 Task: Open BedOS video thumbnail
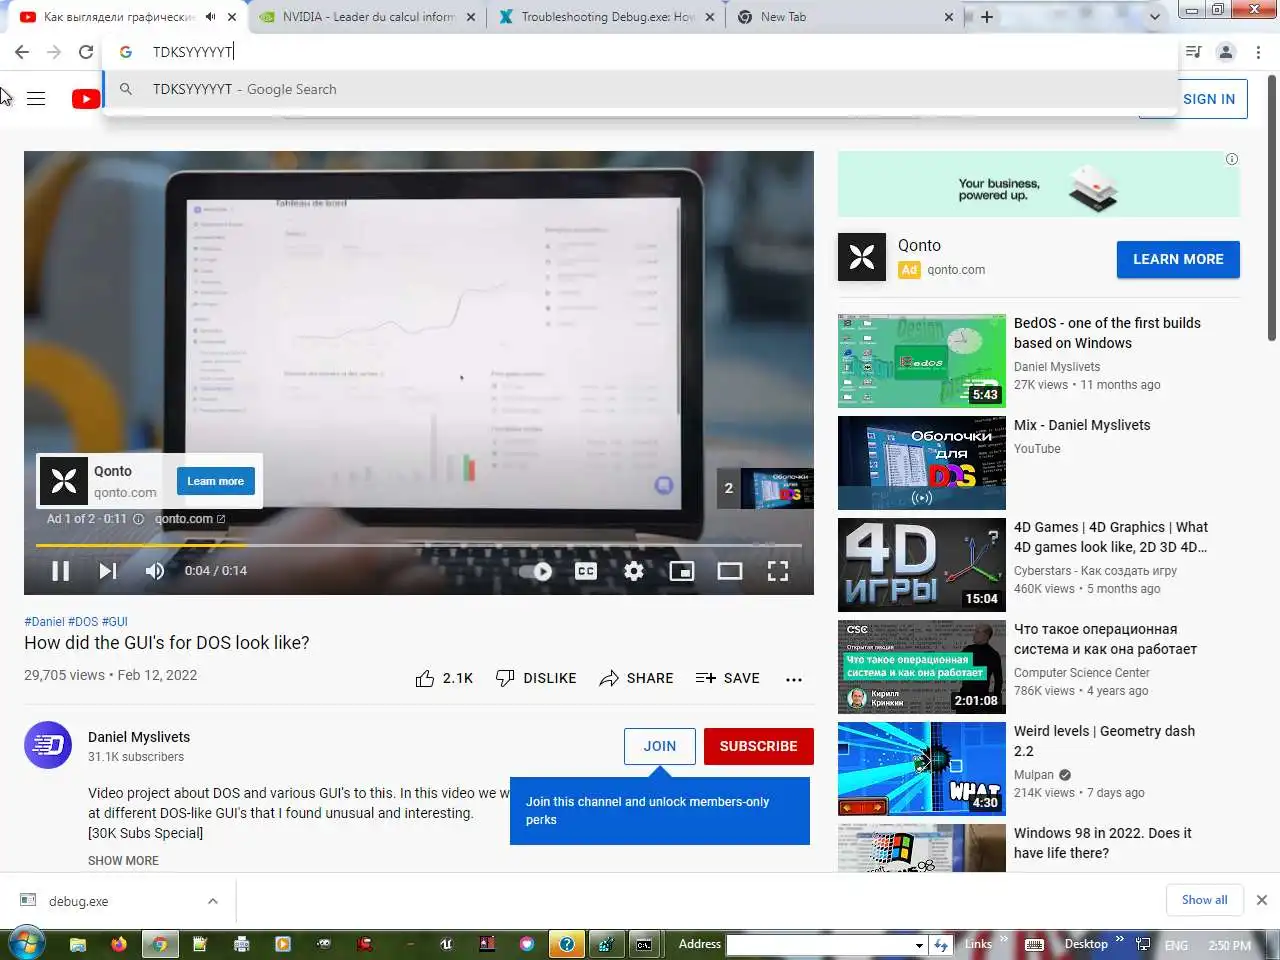pos(922,361)
